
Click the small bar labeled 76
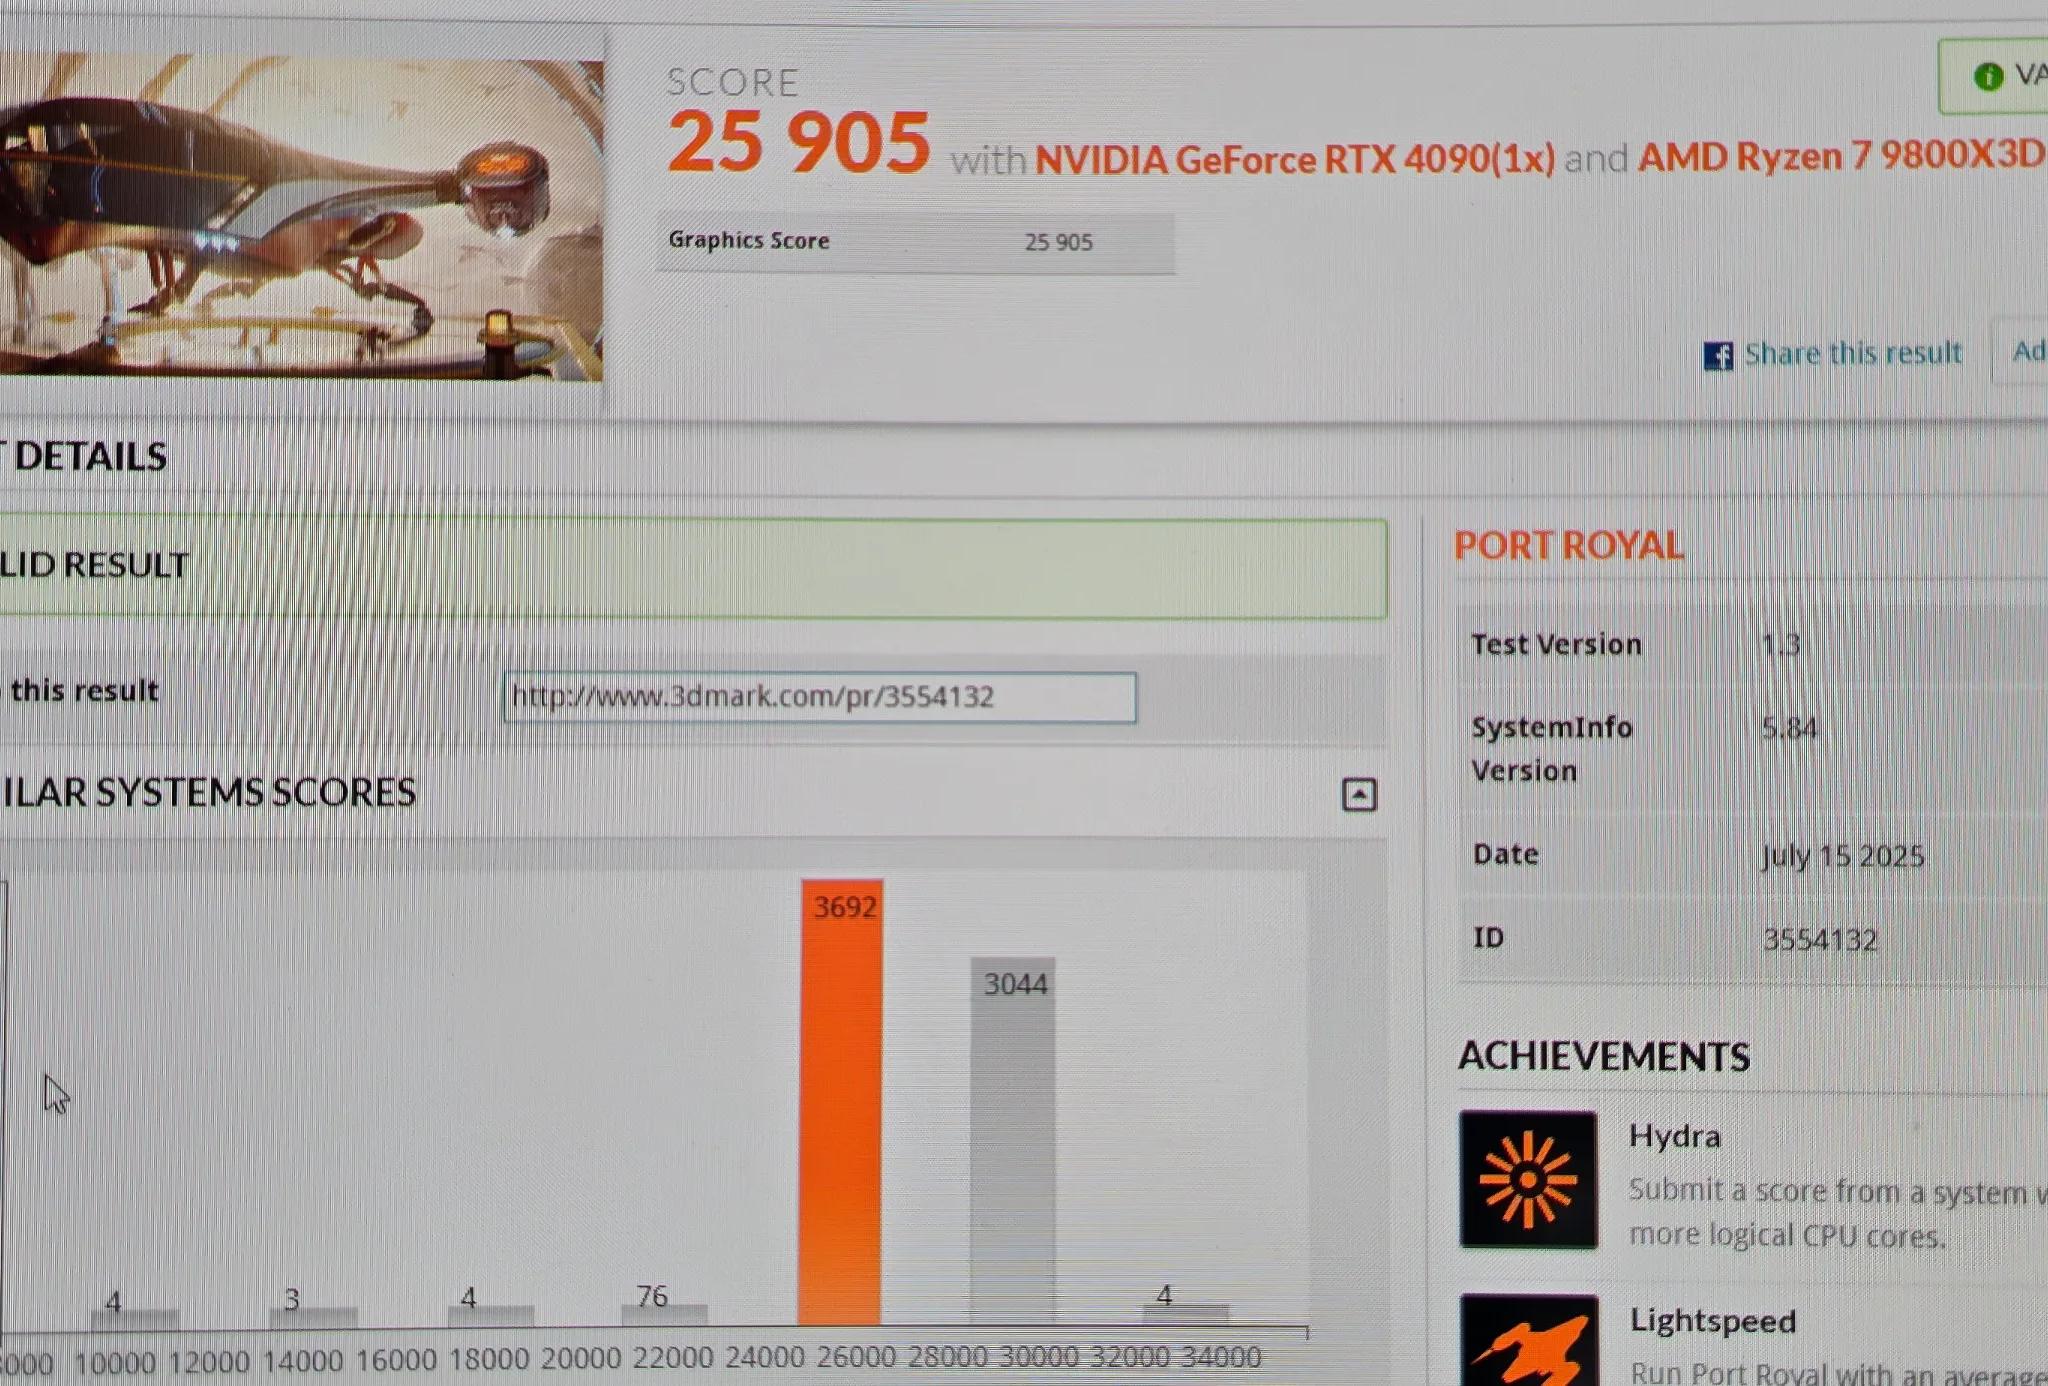pos(663,1314)
